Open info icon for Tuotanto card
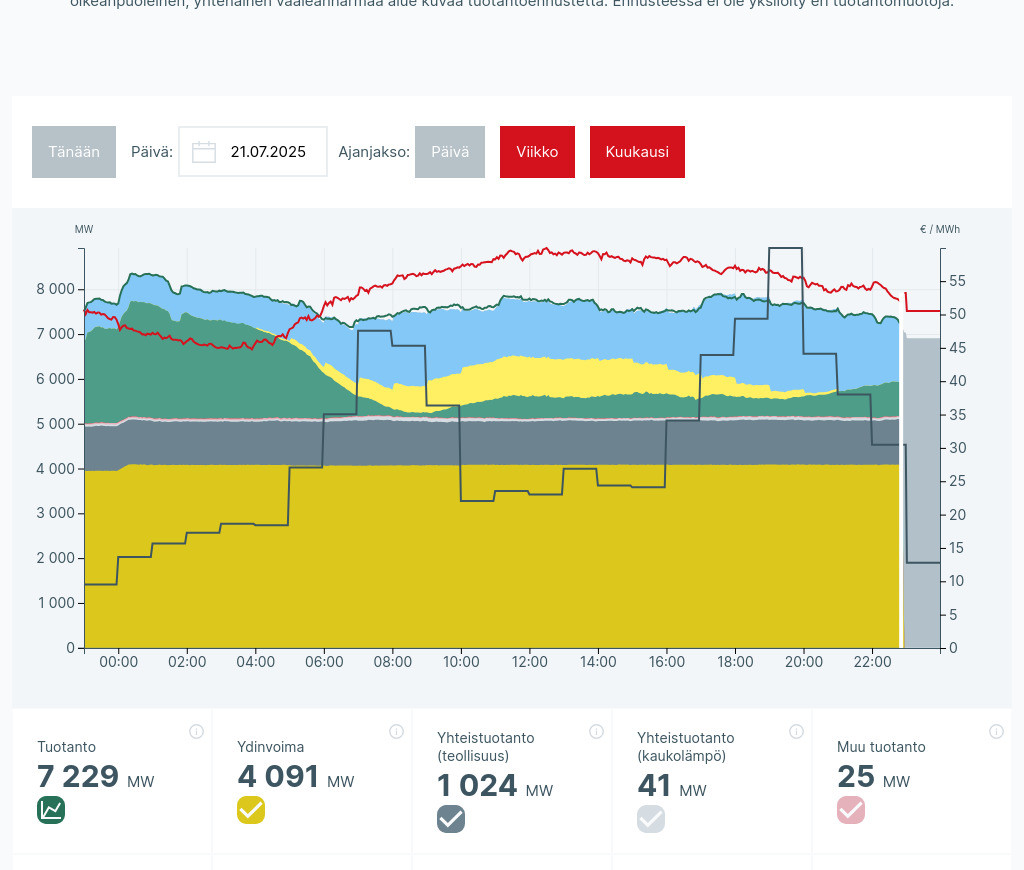 tap(196, 731)
